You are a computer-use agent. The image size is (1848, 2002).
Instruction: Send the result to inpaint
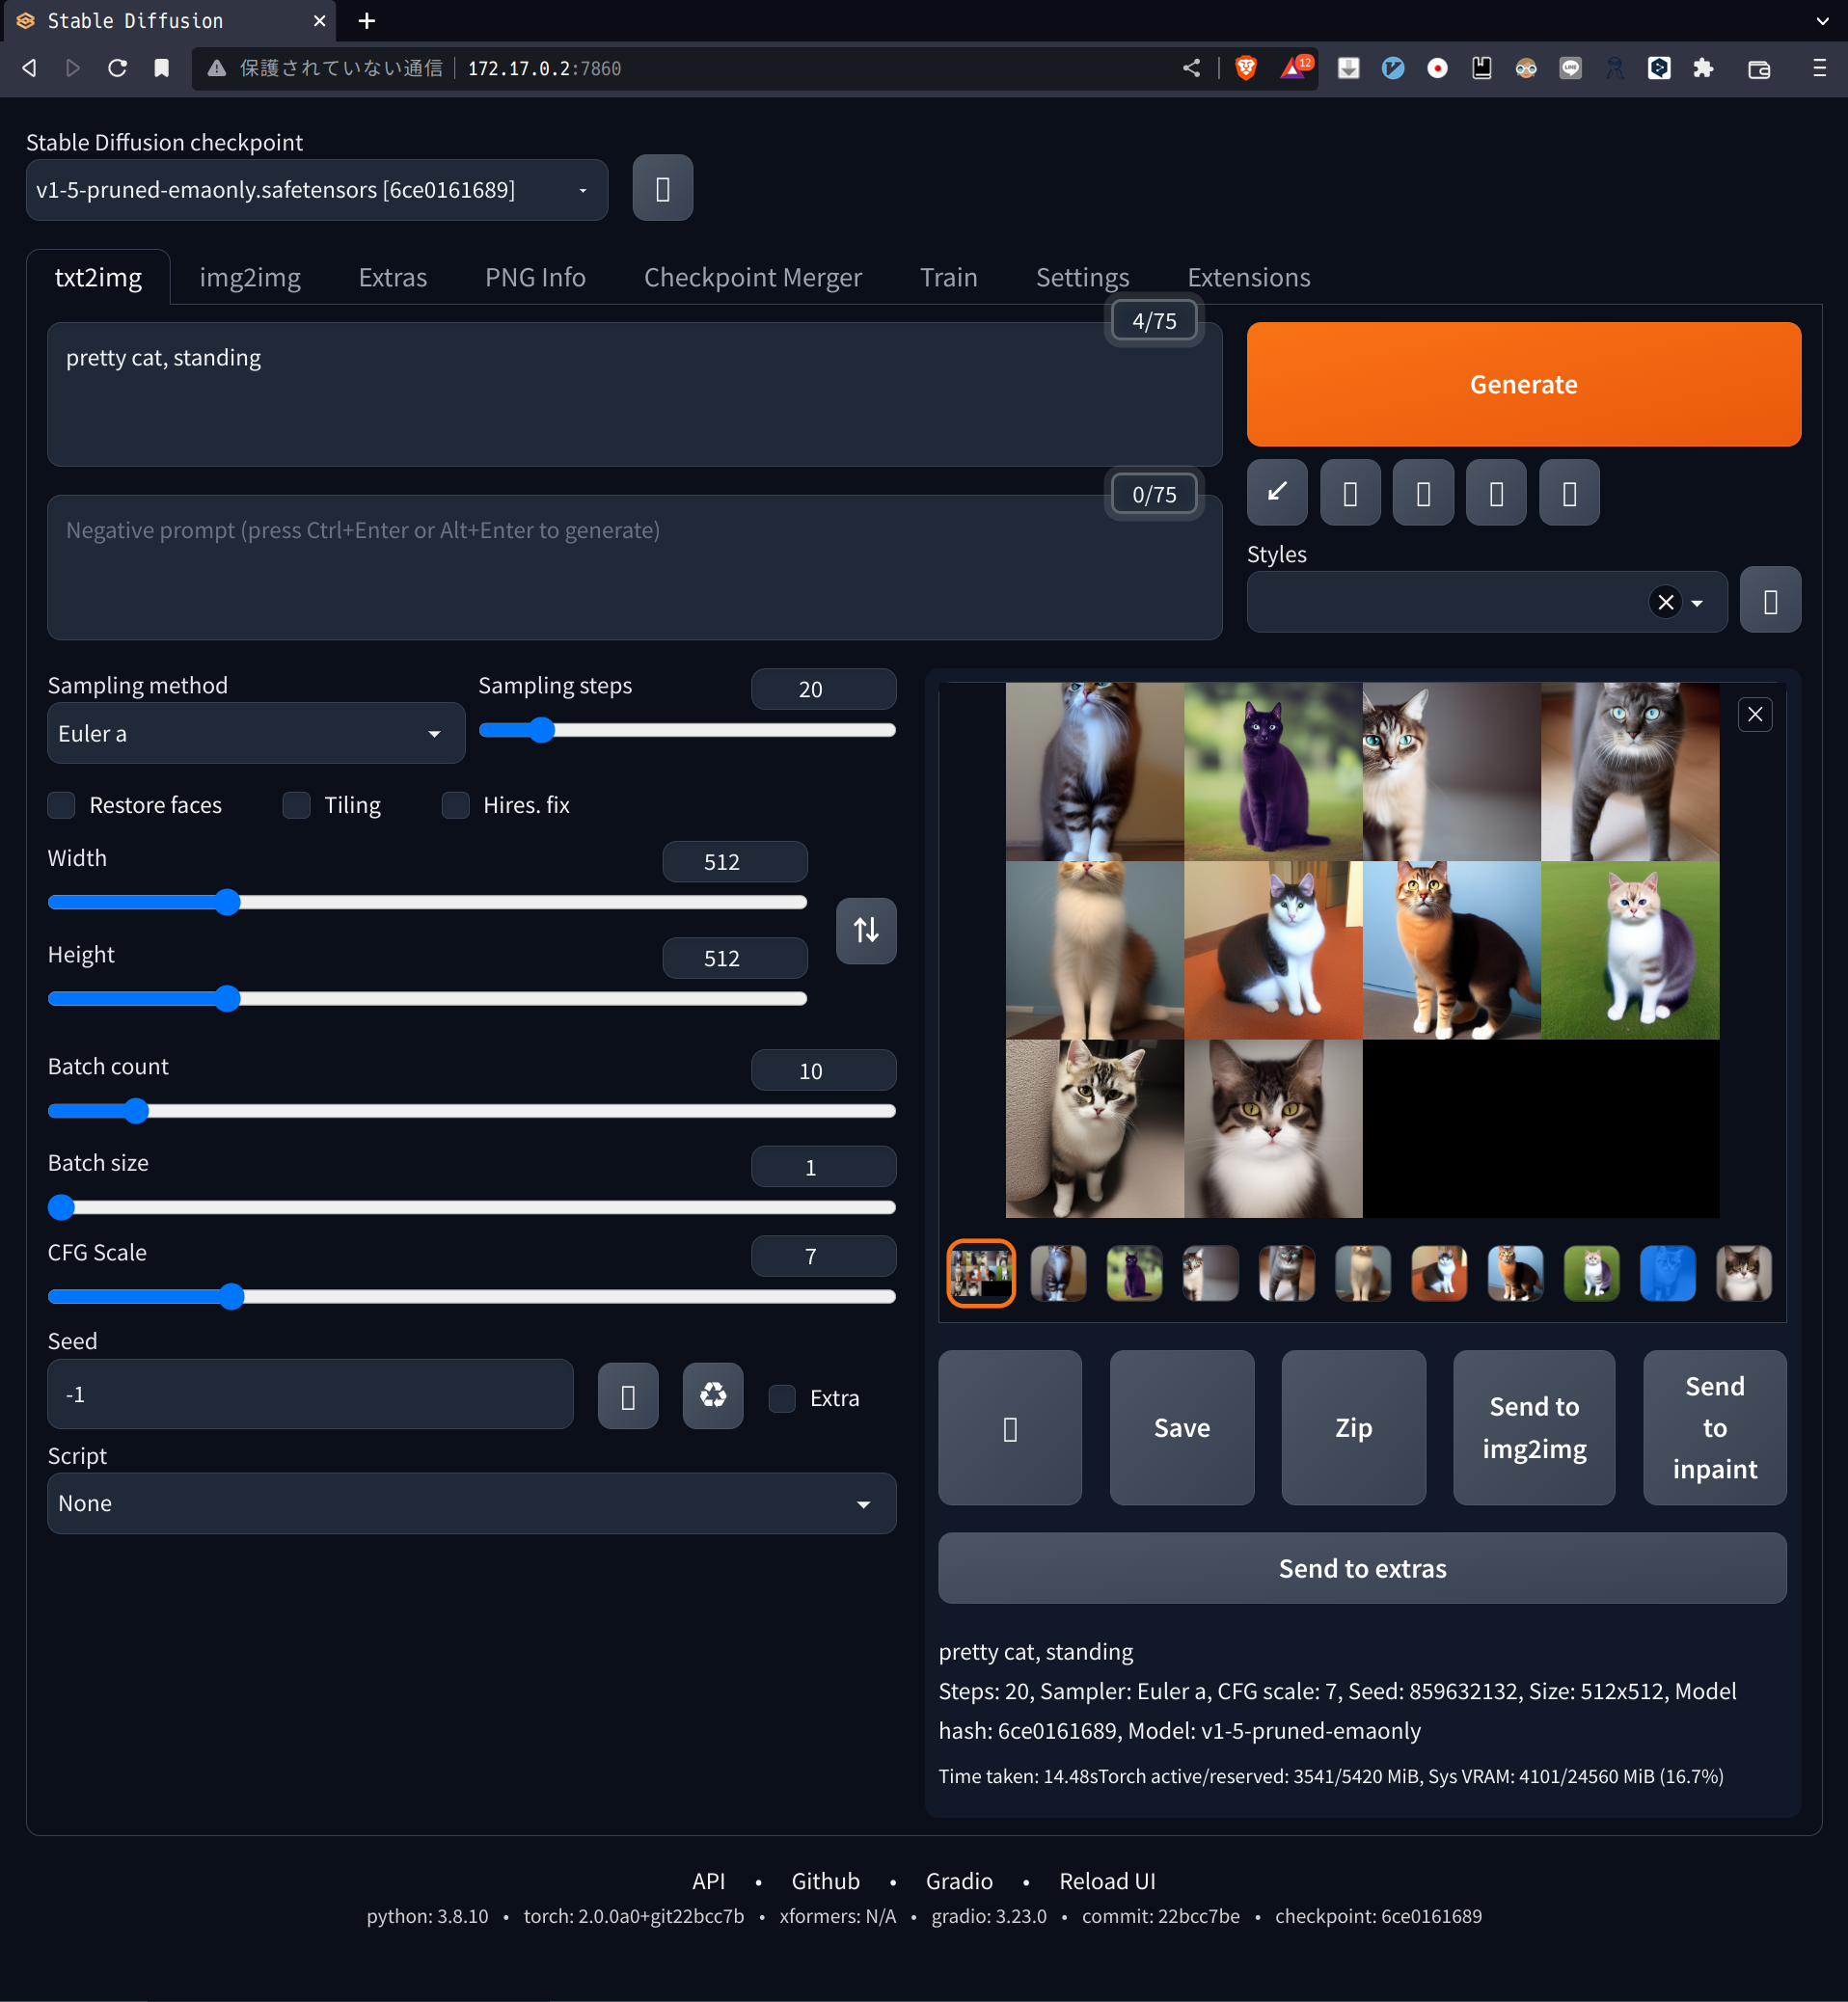[1713, 1428]
